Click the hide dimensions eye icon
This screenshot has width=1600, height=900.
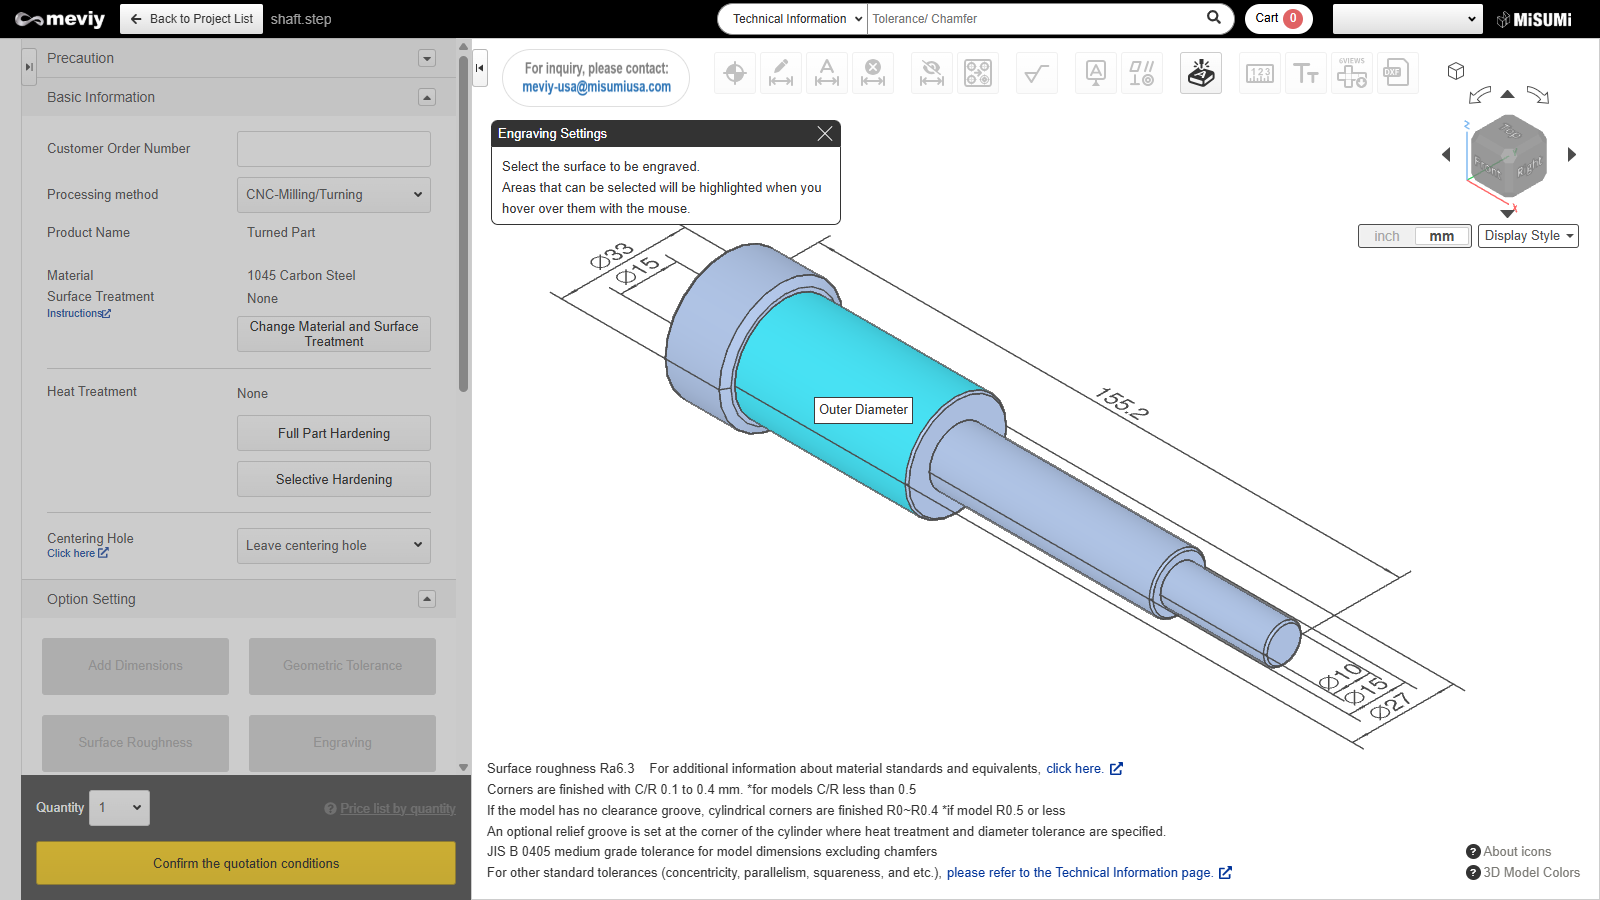[932, 73]
